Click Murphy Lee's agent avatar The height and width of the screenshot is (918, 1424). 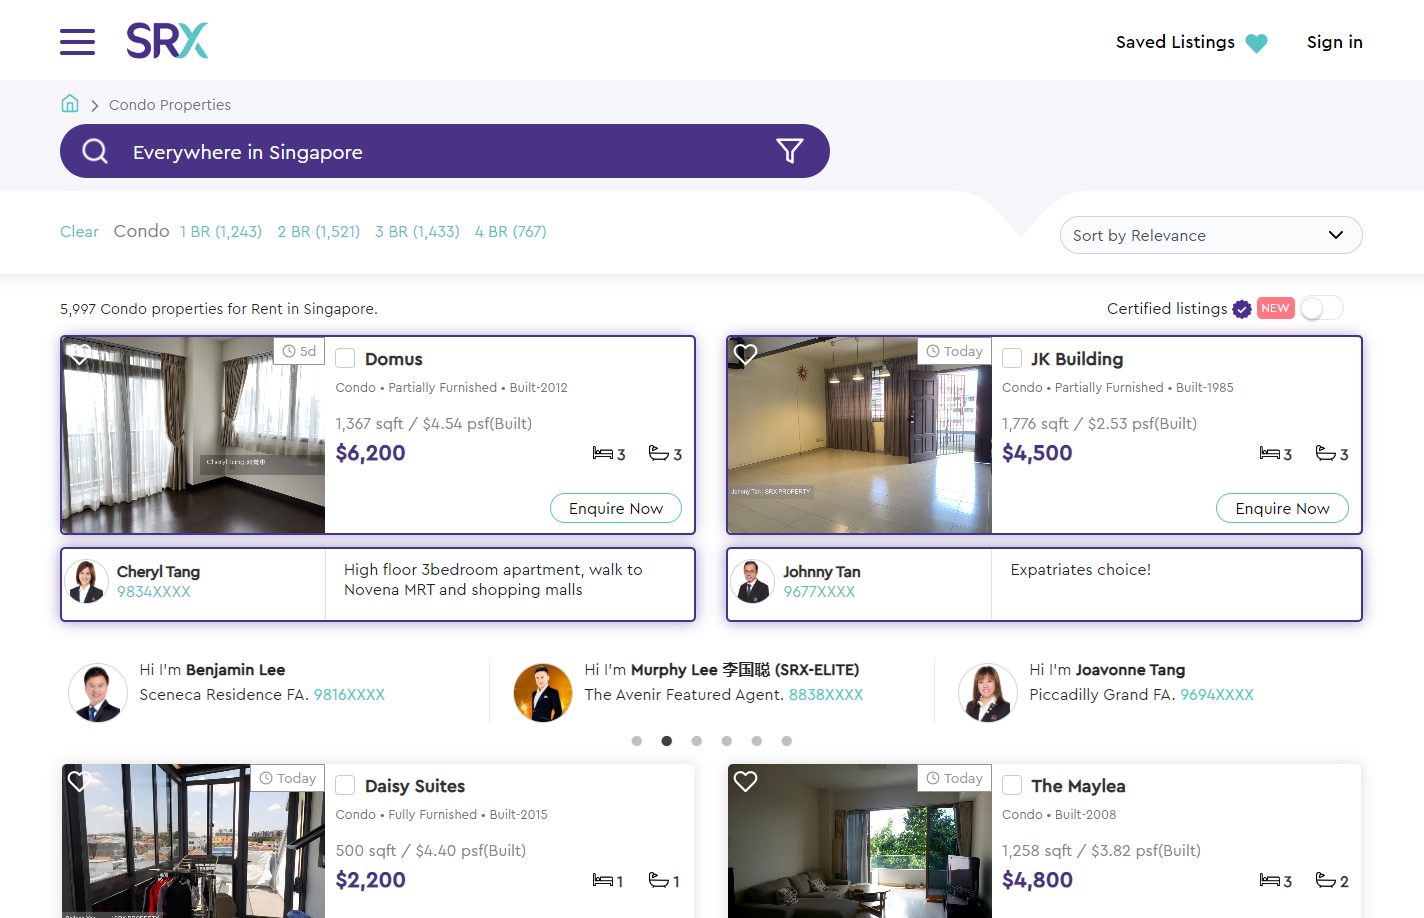pos(543,693)
